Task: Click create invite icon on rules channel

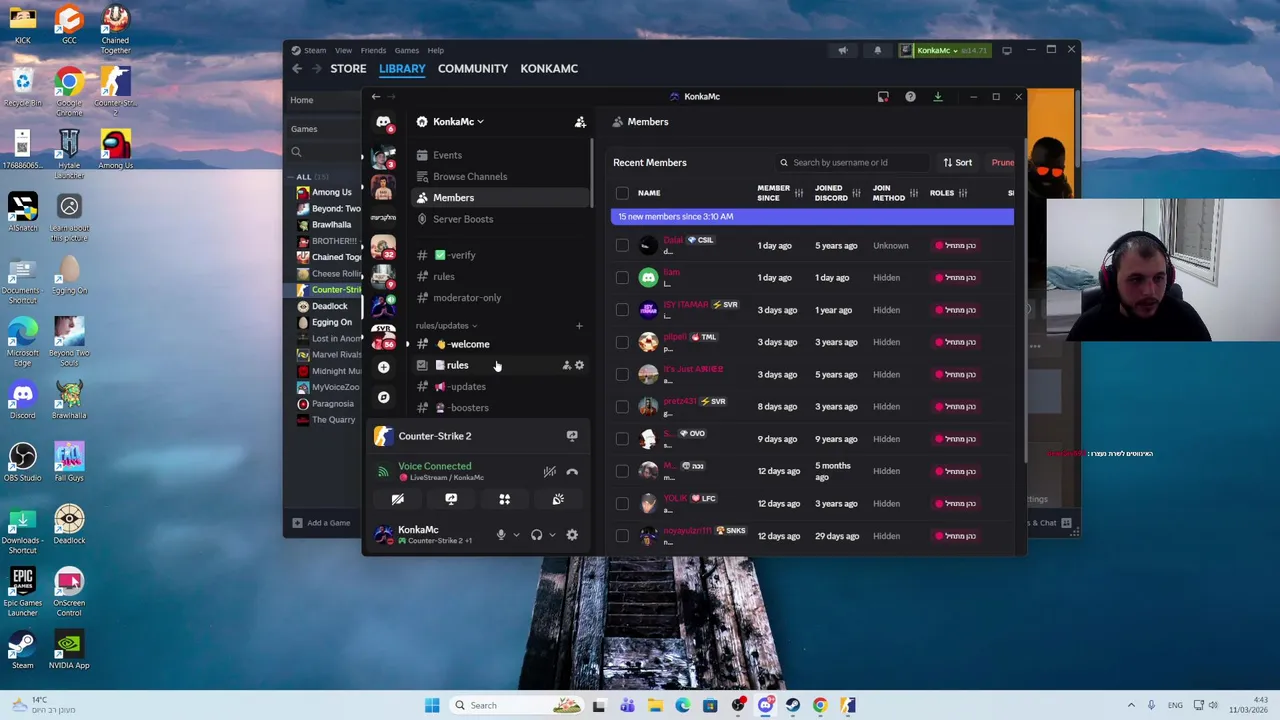Action: (x=566, y=365)
